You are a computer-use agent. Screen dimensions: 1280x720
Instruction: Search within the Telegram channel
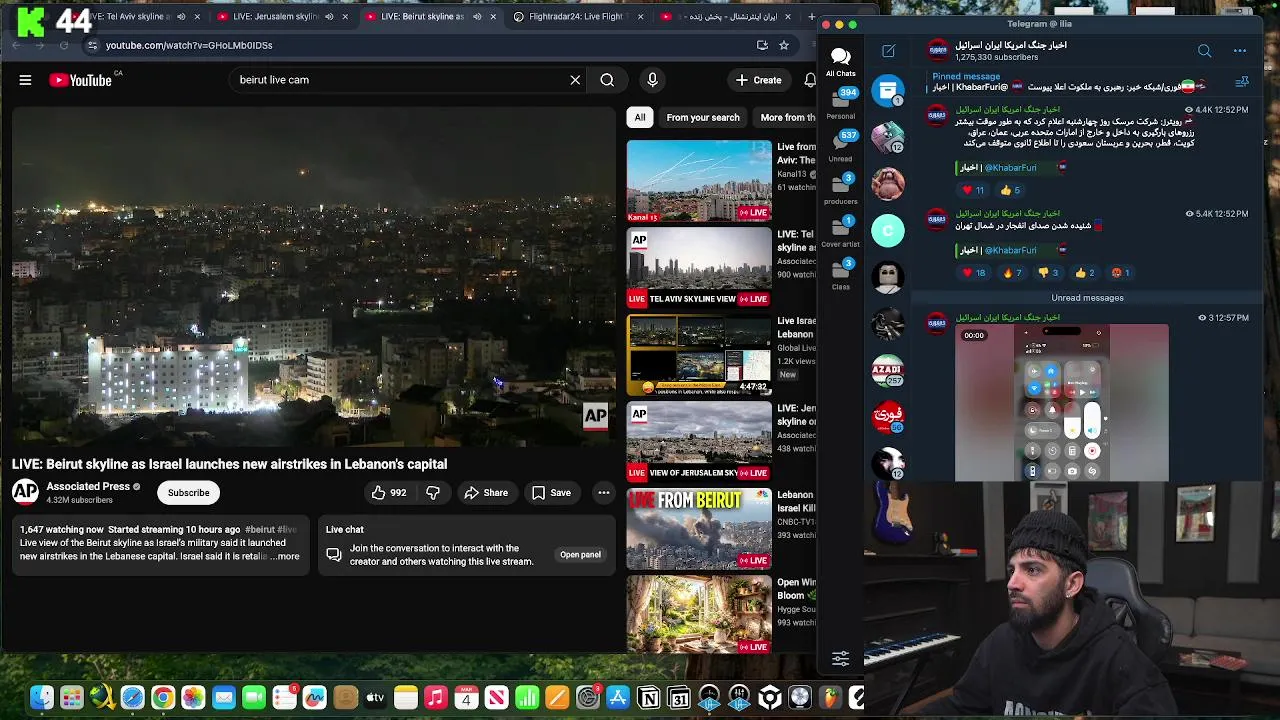pyautogui.click(x=1205, y=51)
